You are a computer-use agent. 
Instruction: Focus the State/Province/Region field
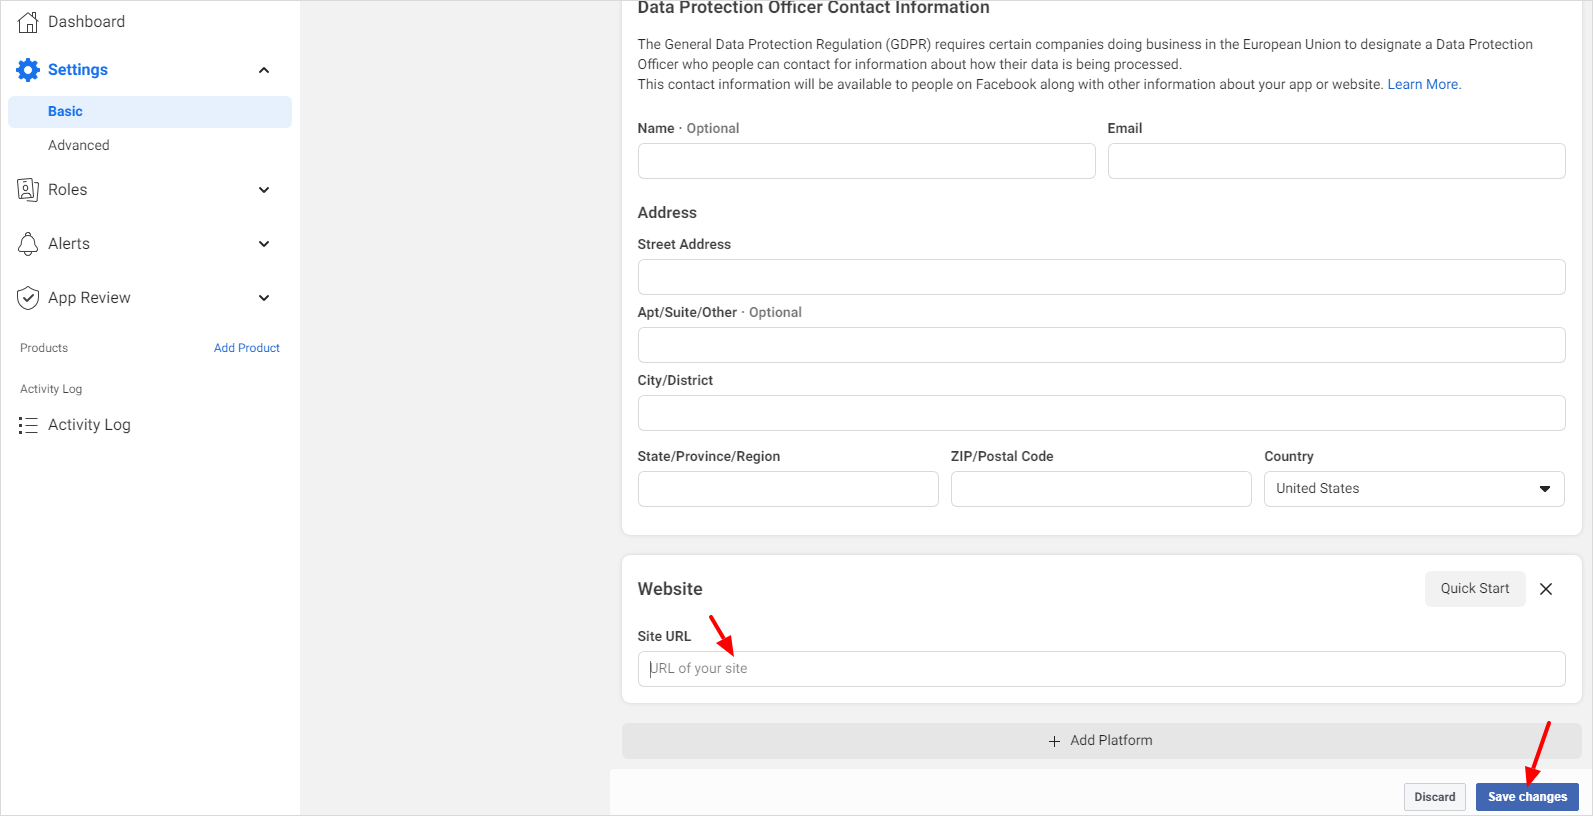tap(788, 489)
